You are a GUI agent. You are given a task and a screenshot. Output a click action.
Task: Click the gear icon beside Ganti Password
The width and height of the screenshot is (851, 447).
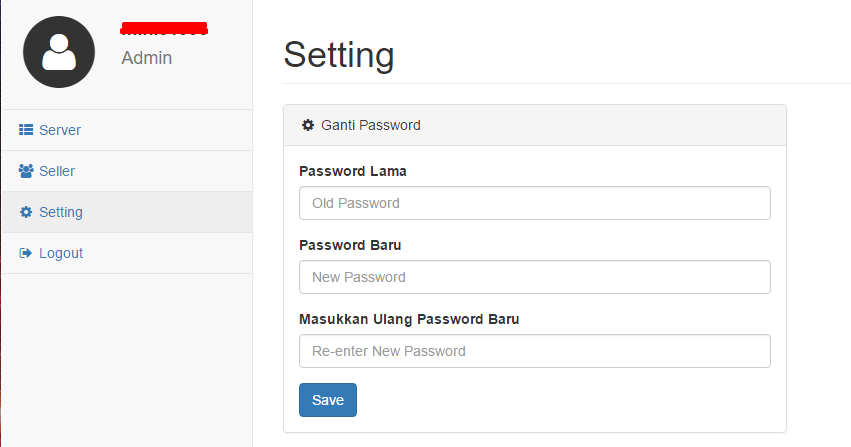click(x=308, y=125)
